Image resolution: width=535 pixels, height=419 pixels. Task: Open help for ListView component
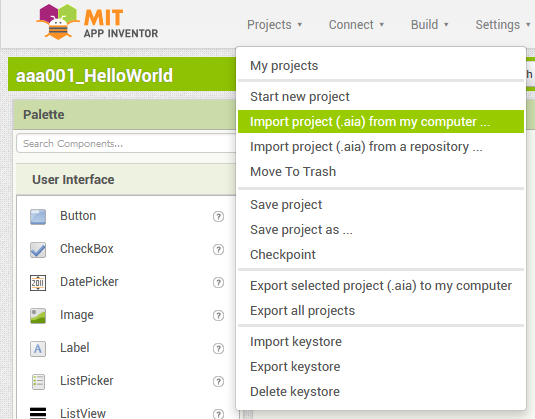[218, 414]
